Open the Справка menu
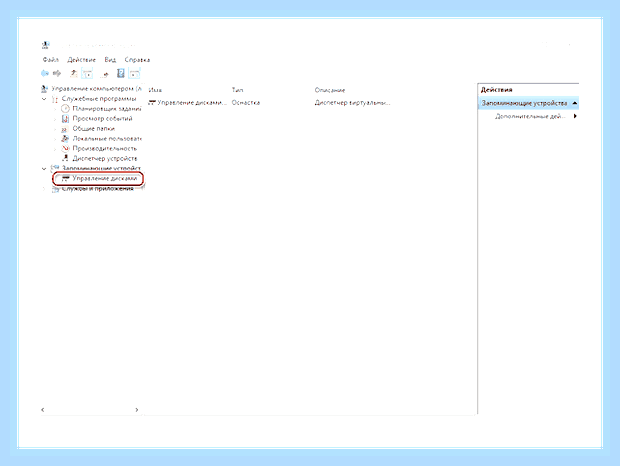Viewport: 620px width, 466px height. point(137,60)
